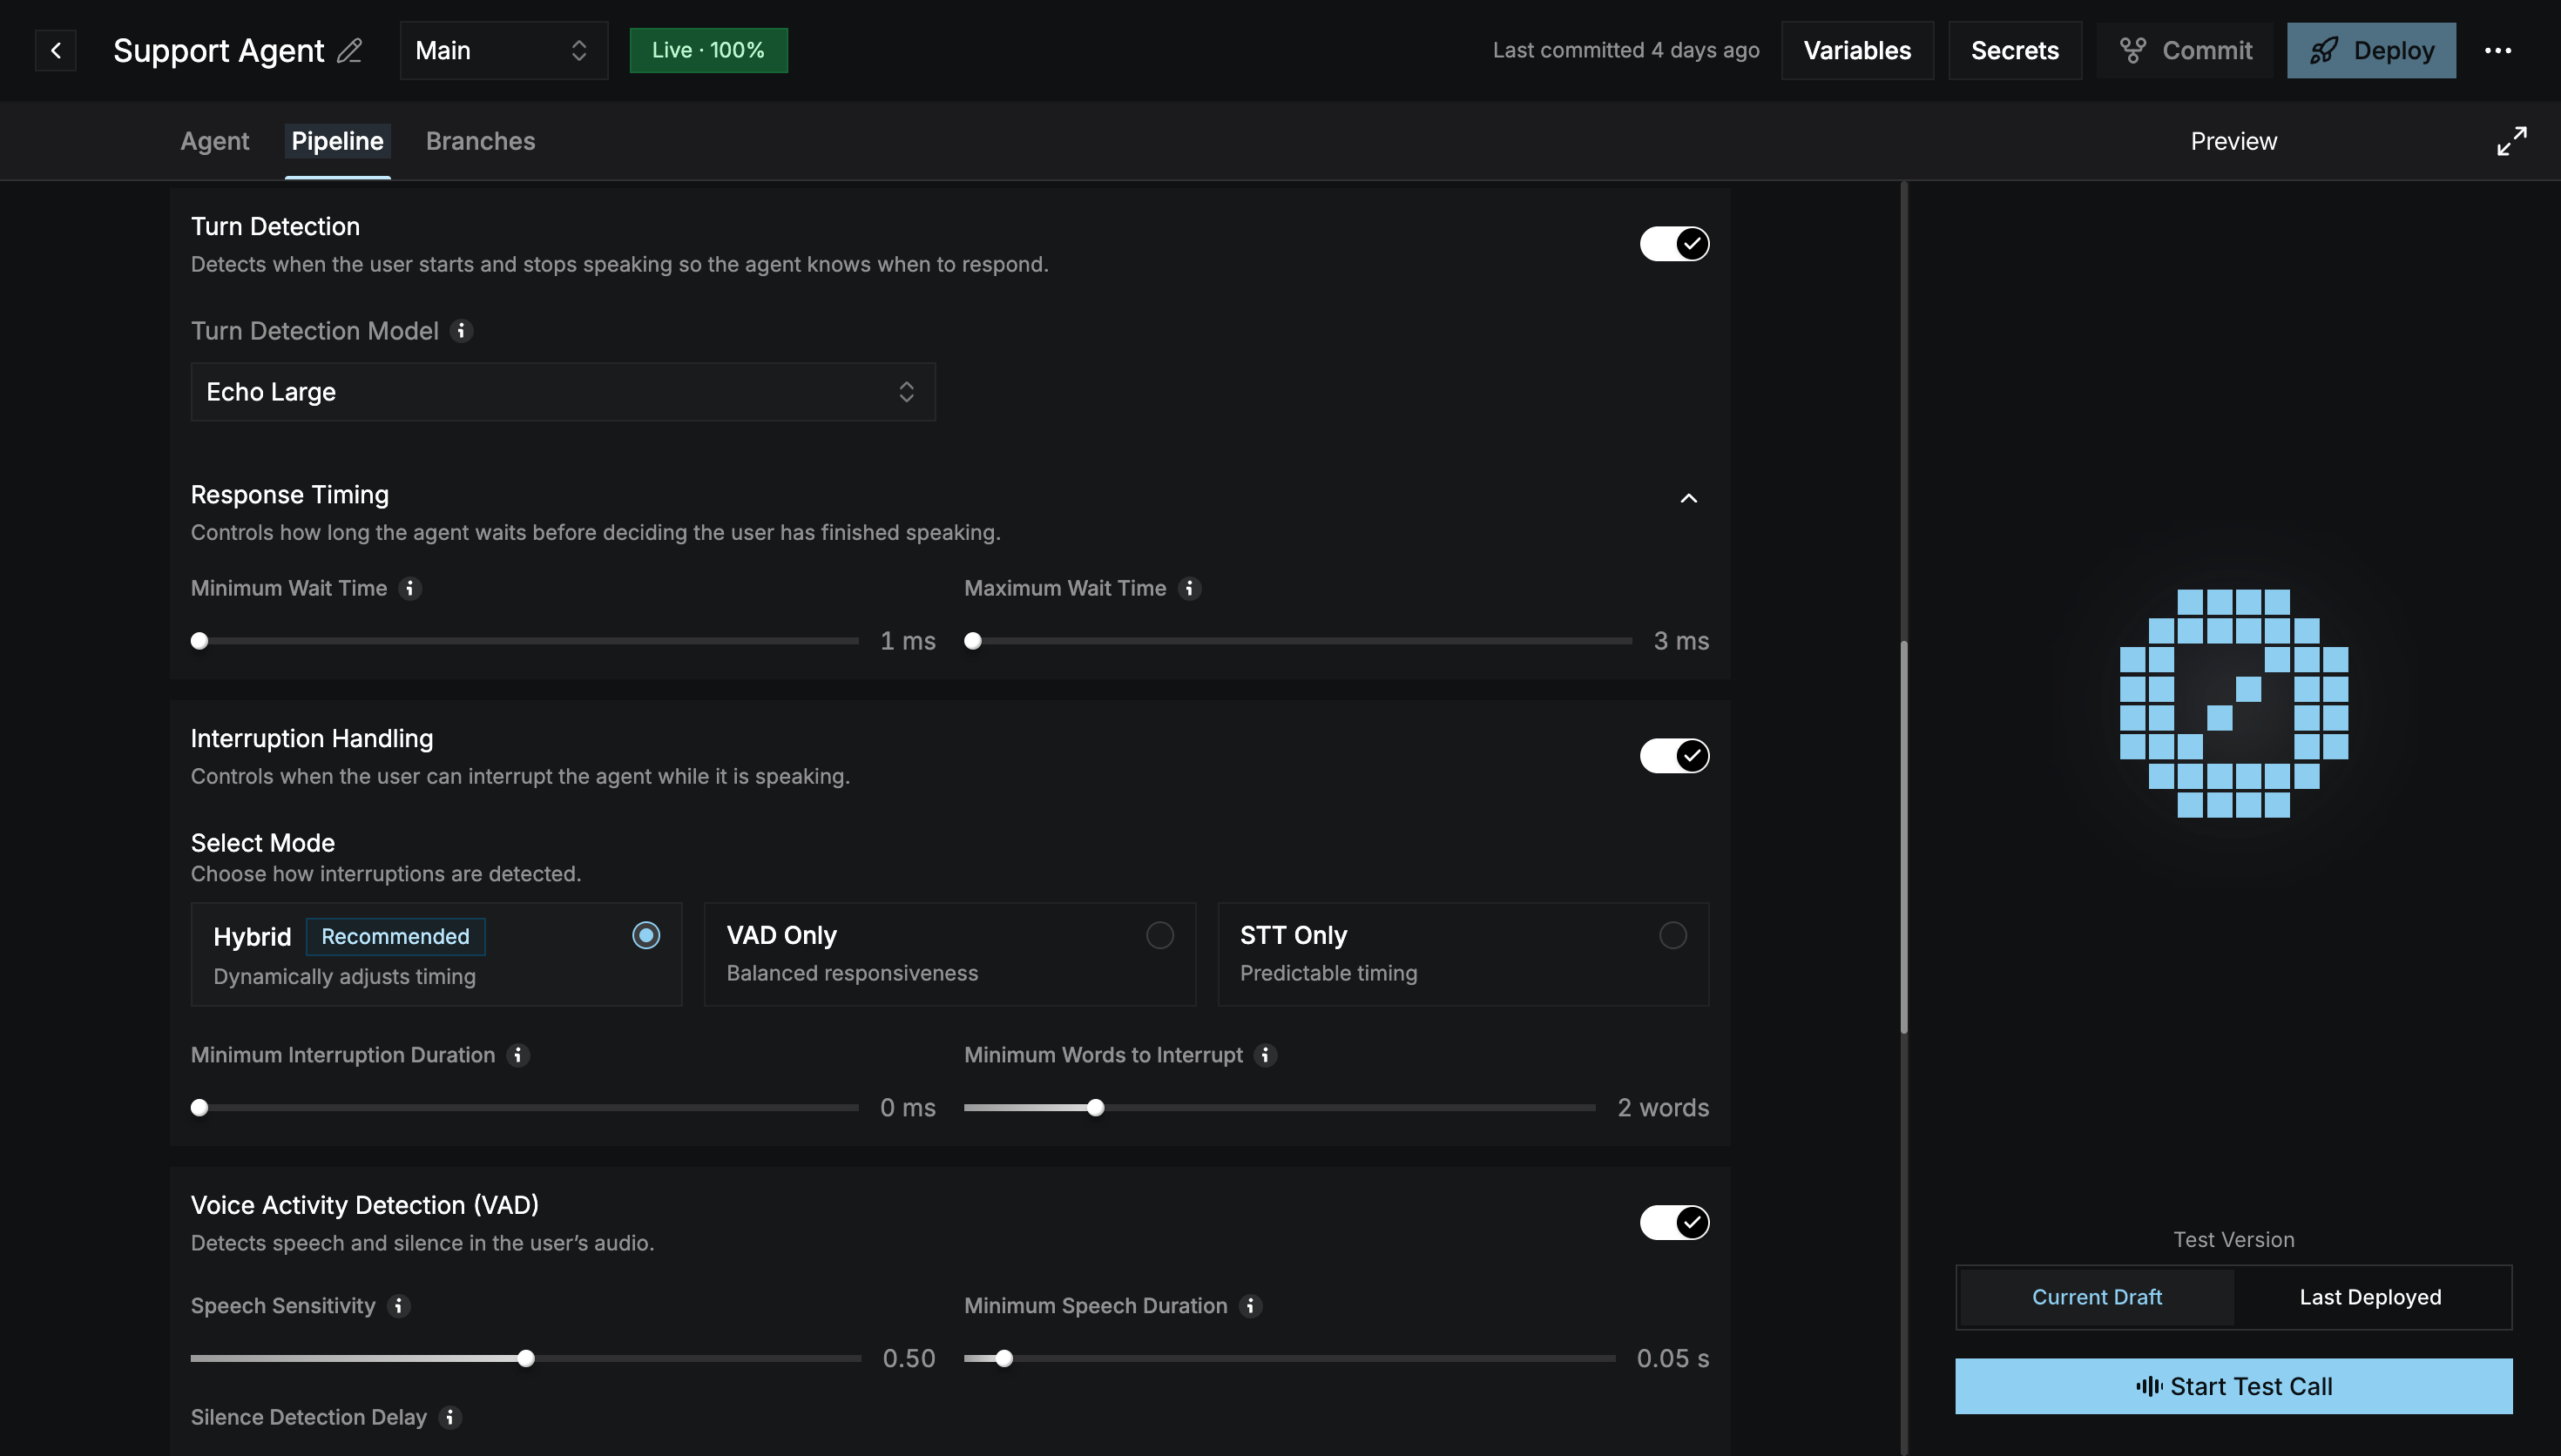This screenshot has width=2561, height=1456.
Task: Open the Pipeline tab
Action: tap(337, 141)
